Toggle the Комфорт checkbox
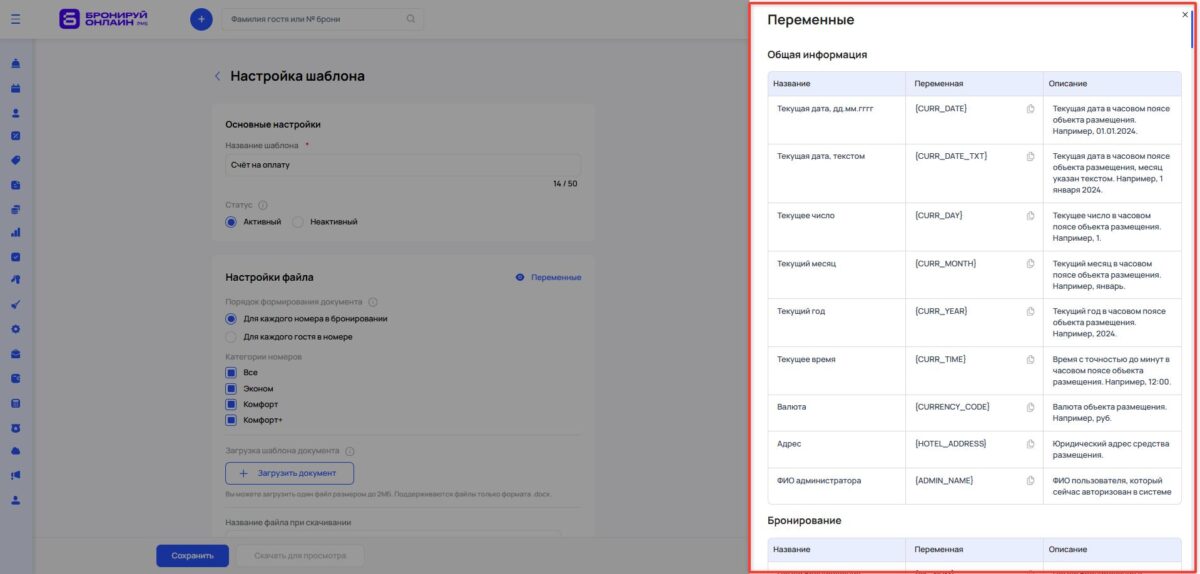The width and height of the screenshot is (1200, 574). (x=231, y=404)
